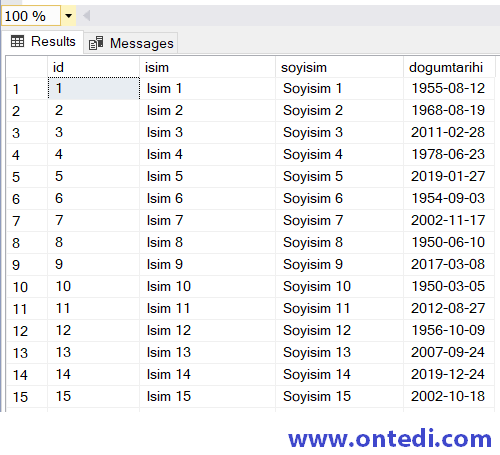Click date cell '2012-08-27'
The width and height of the screenshot is (500, 455).
pyautogui.click(x=449, y=309)
